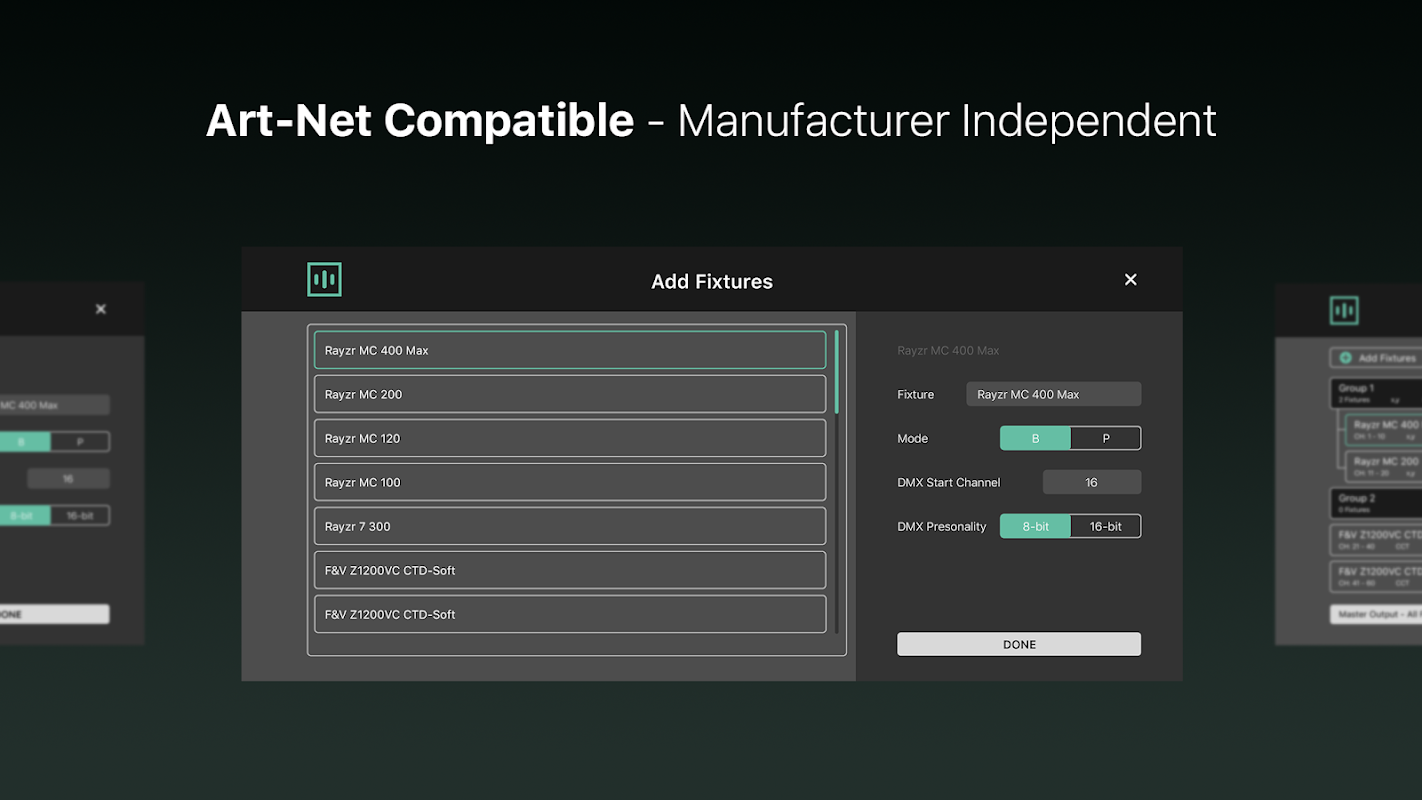Click the DMX Presonality label
Screen dimensions: 1422x800
[942, 526]
